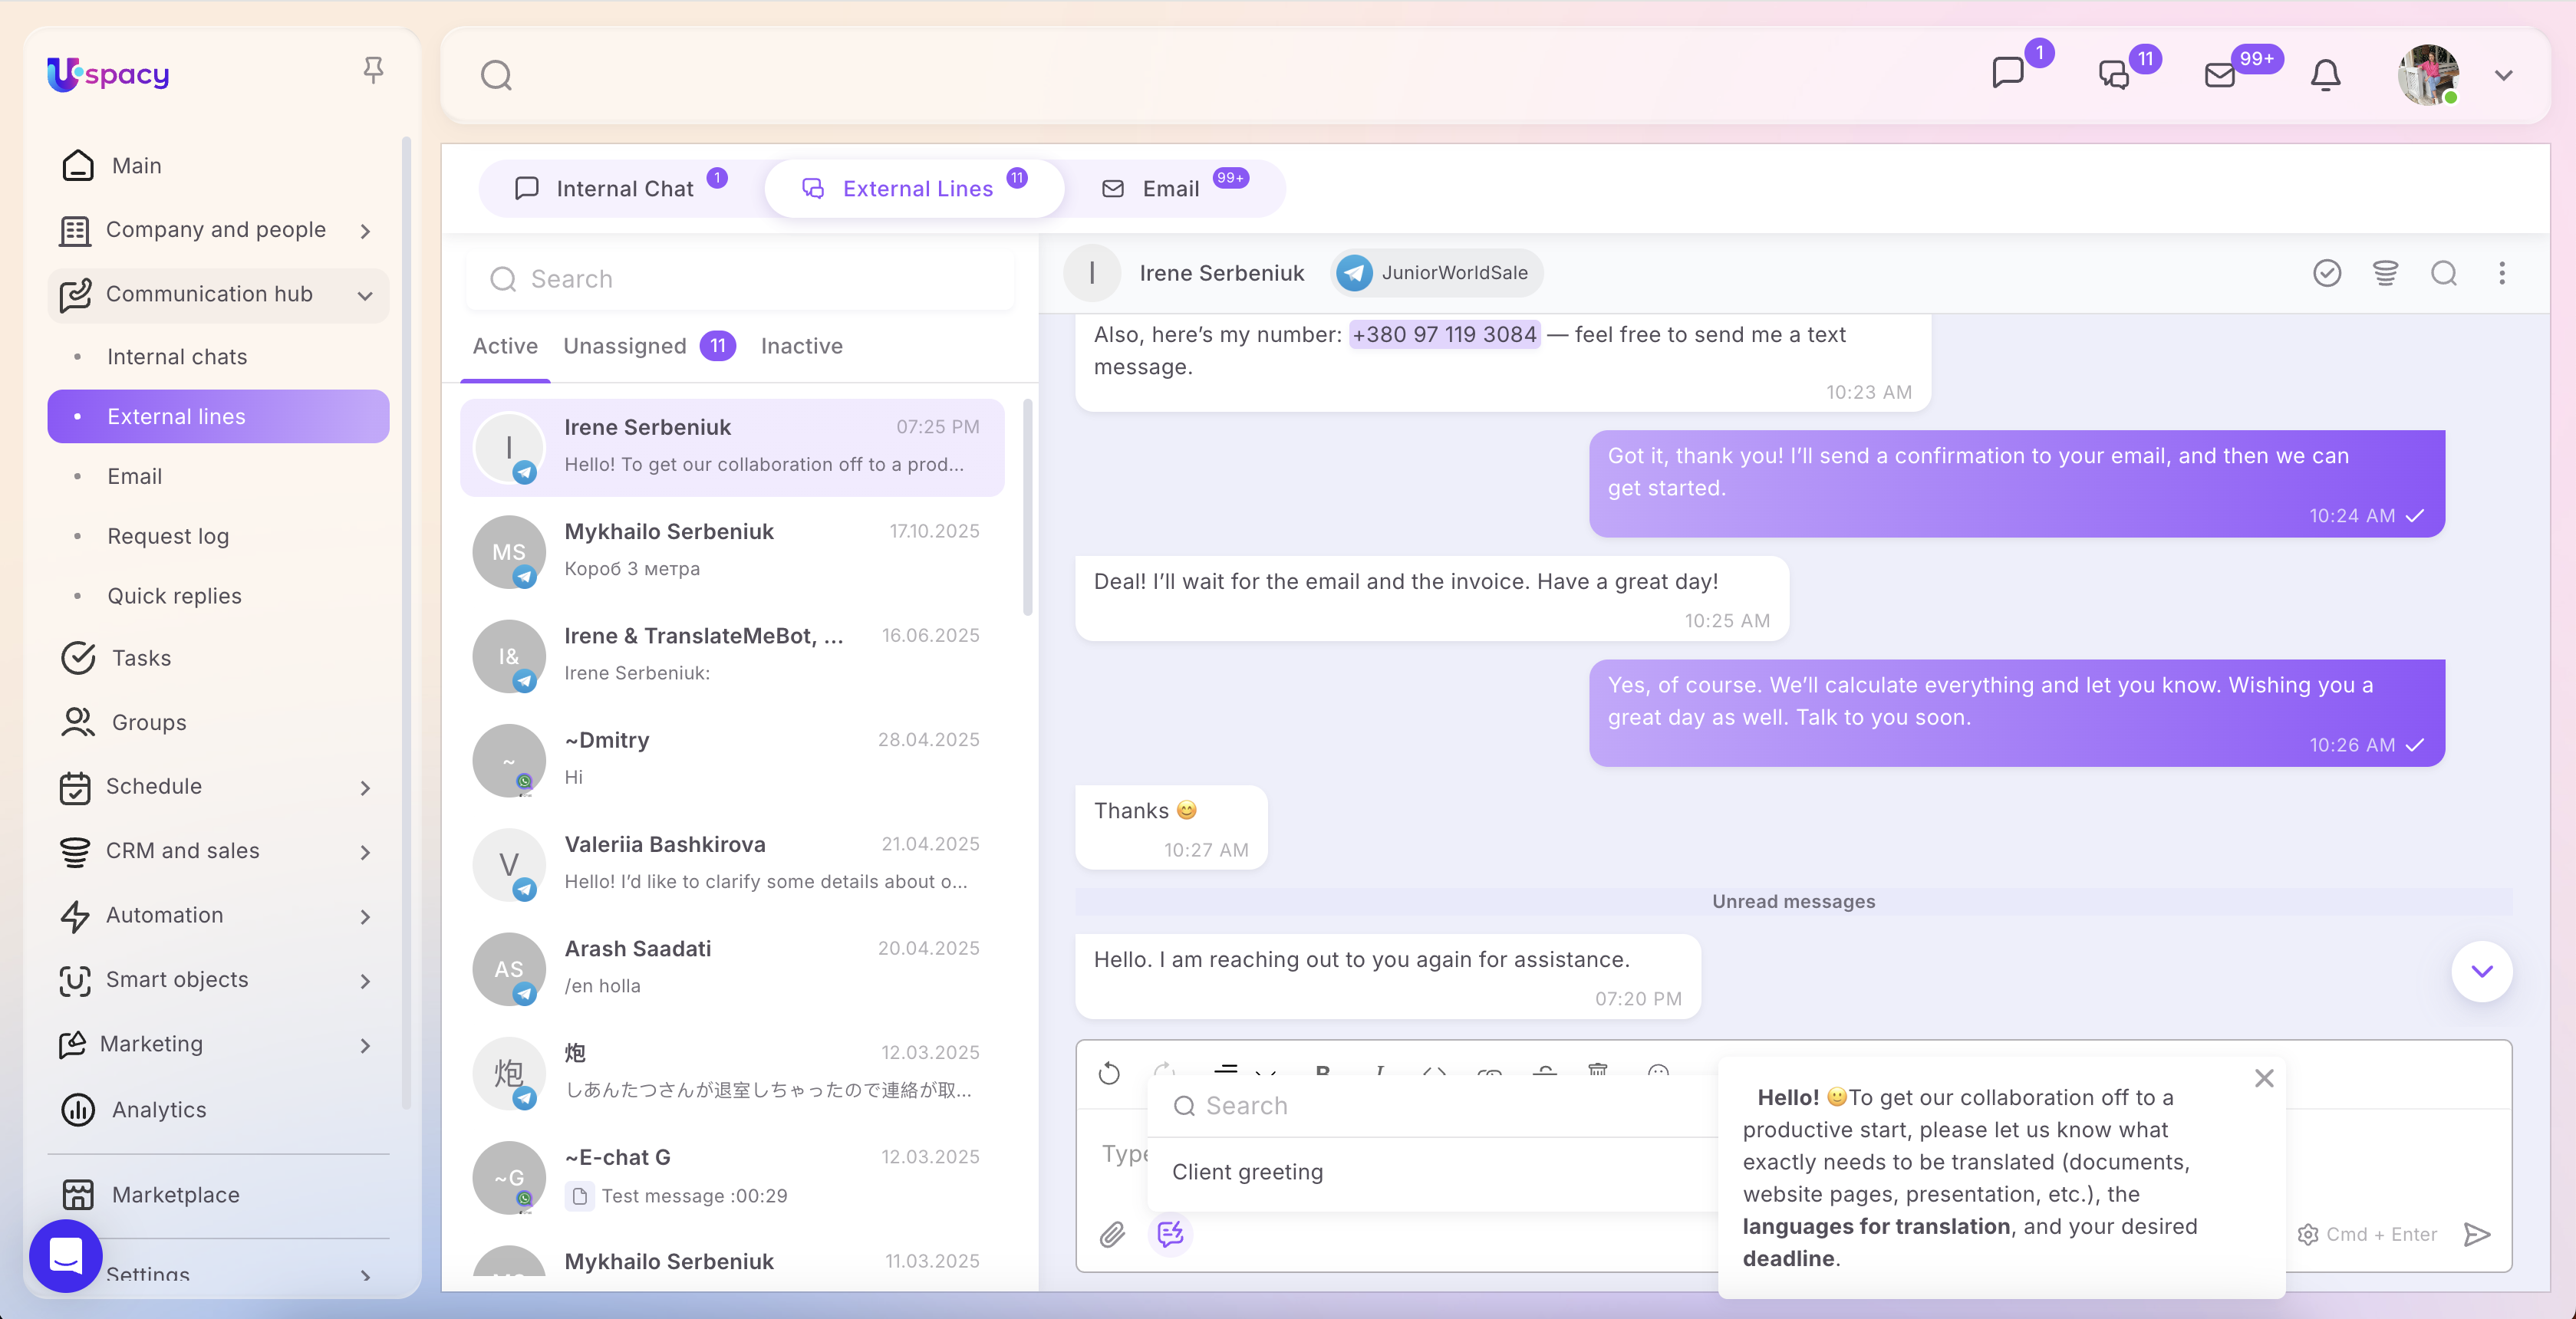Close the quick reply preview popup

point(2264,1078)
